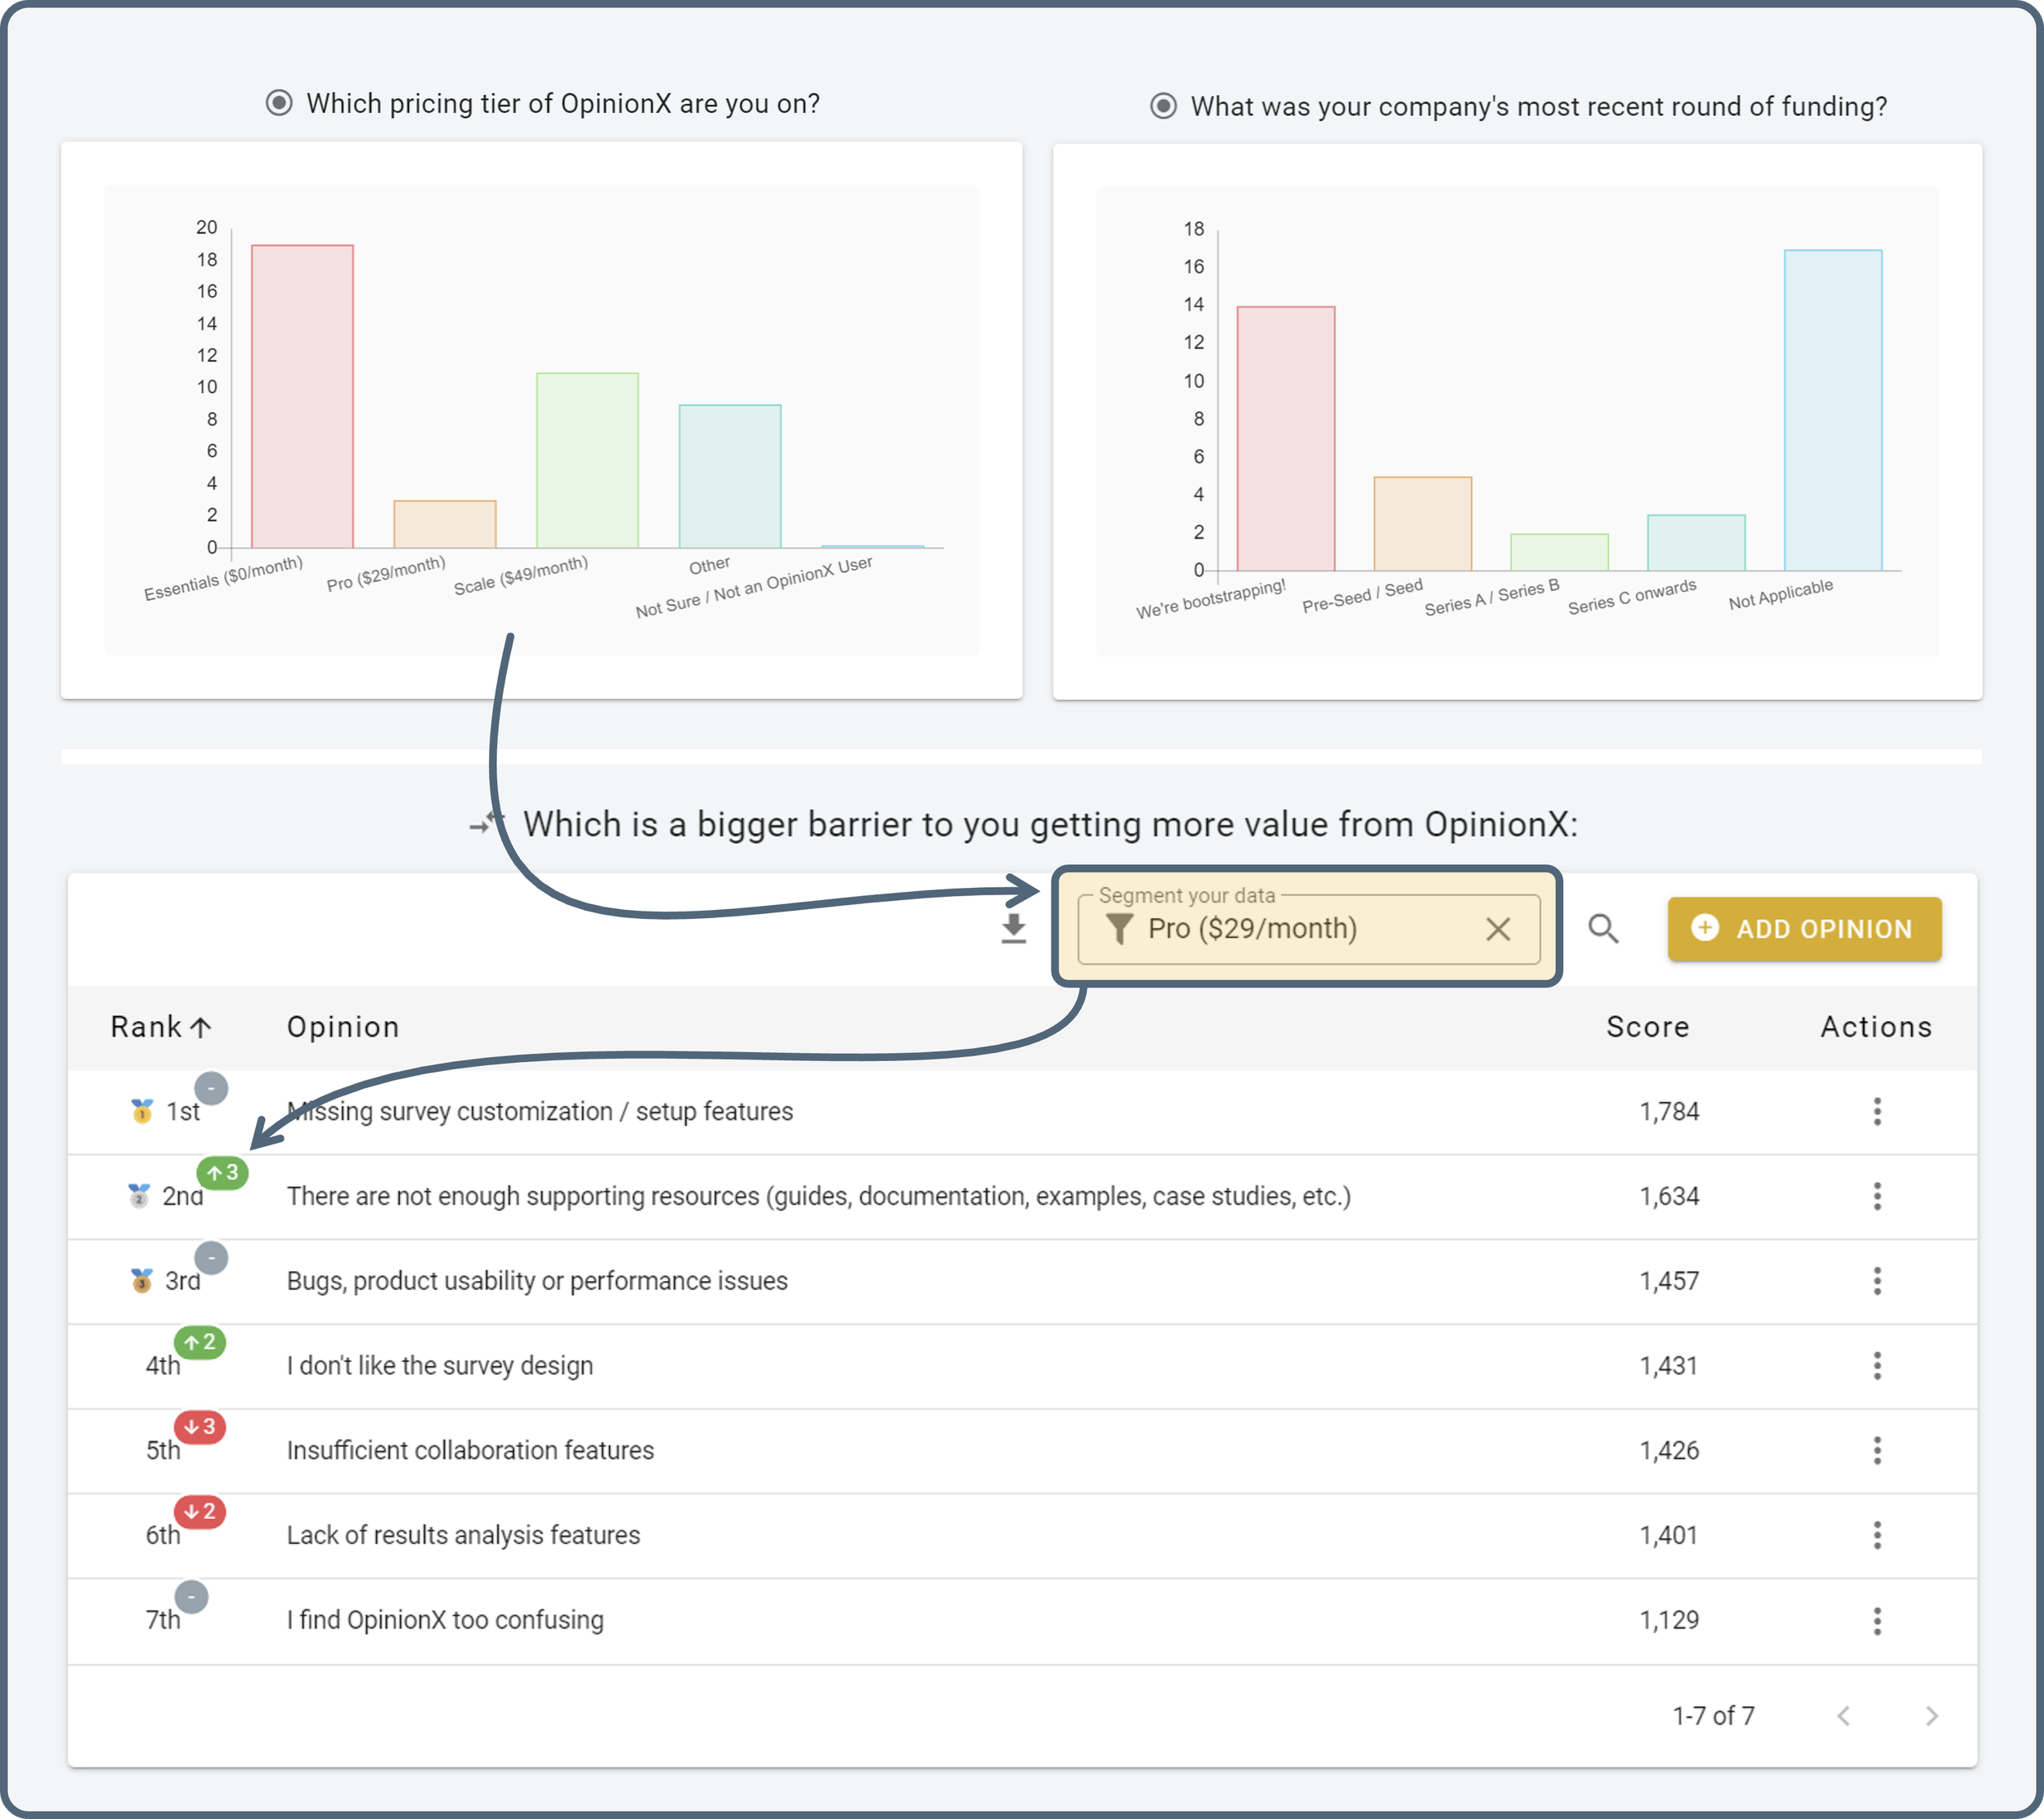Screen dimensions: 2044x1819
Task: Open actions menu for supporting resources row
Action: [1876, 1196]
